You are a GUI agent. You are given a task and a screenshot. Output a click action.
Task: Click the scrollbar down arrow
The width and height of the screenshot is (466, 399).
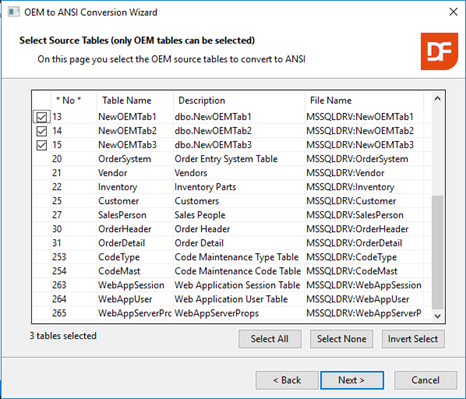tap(437, 316)
